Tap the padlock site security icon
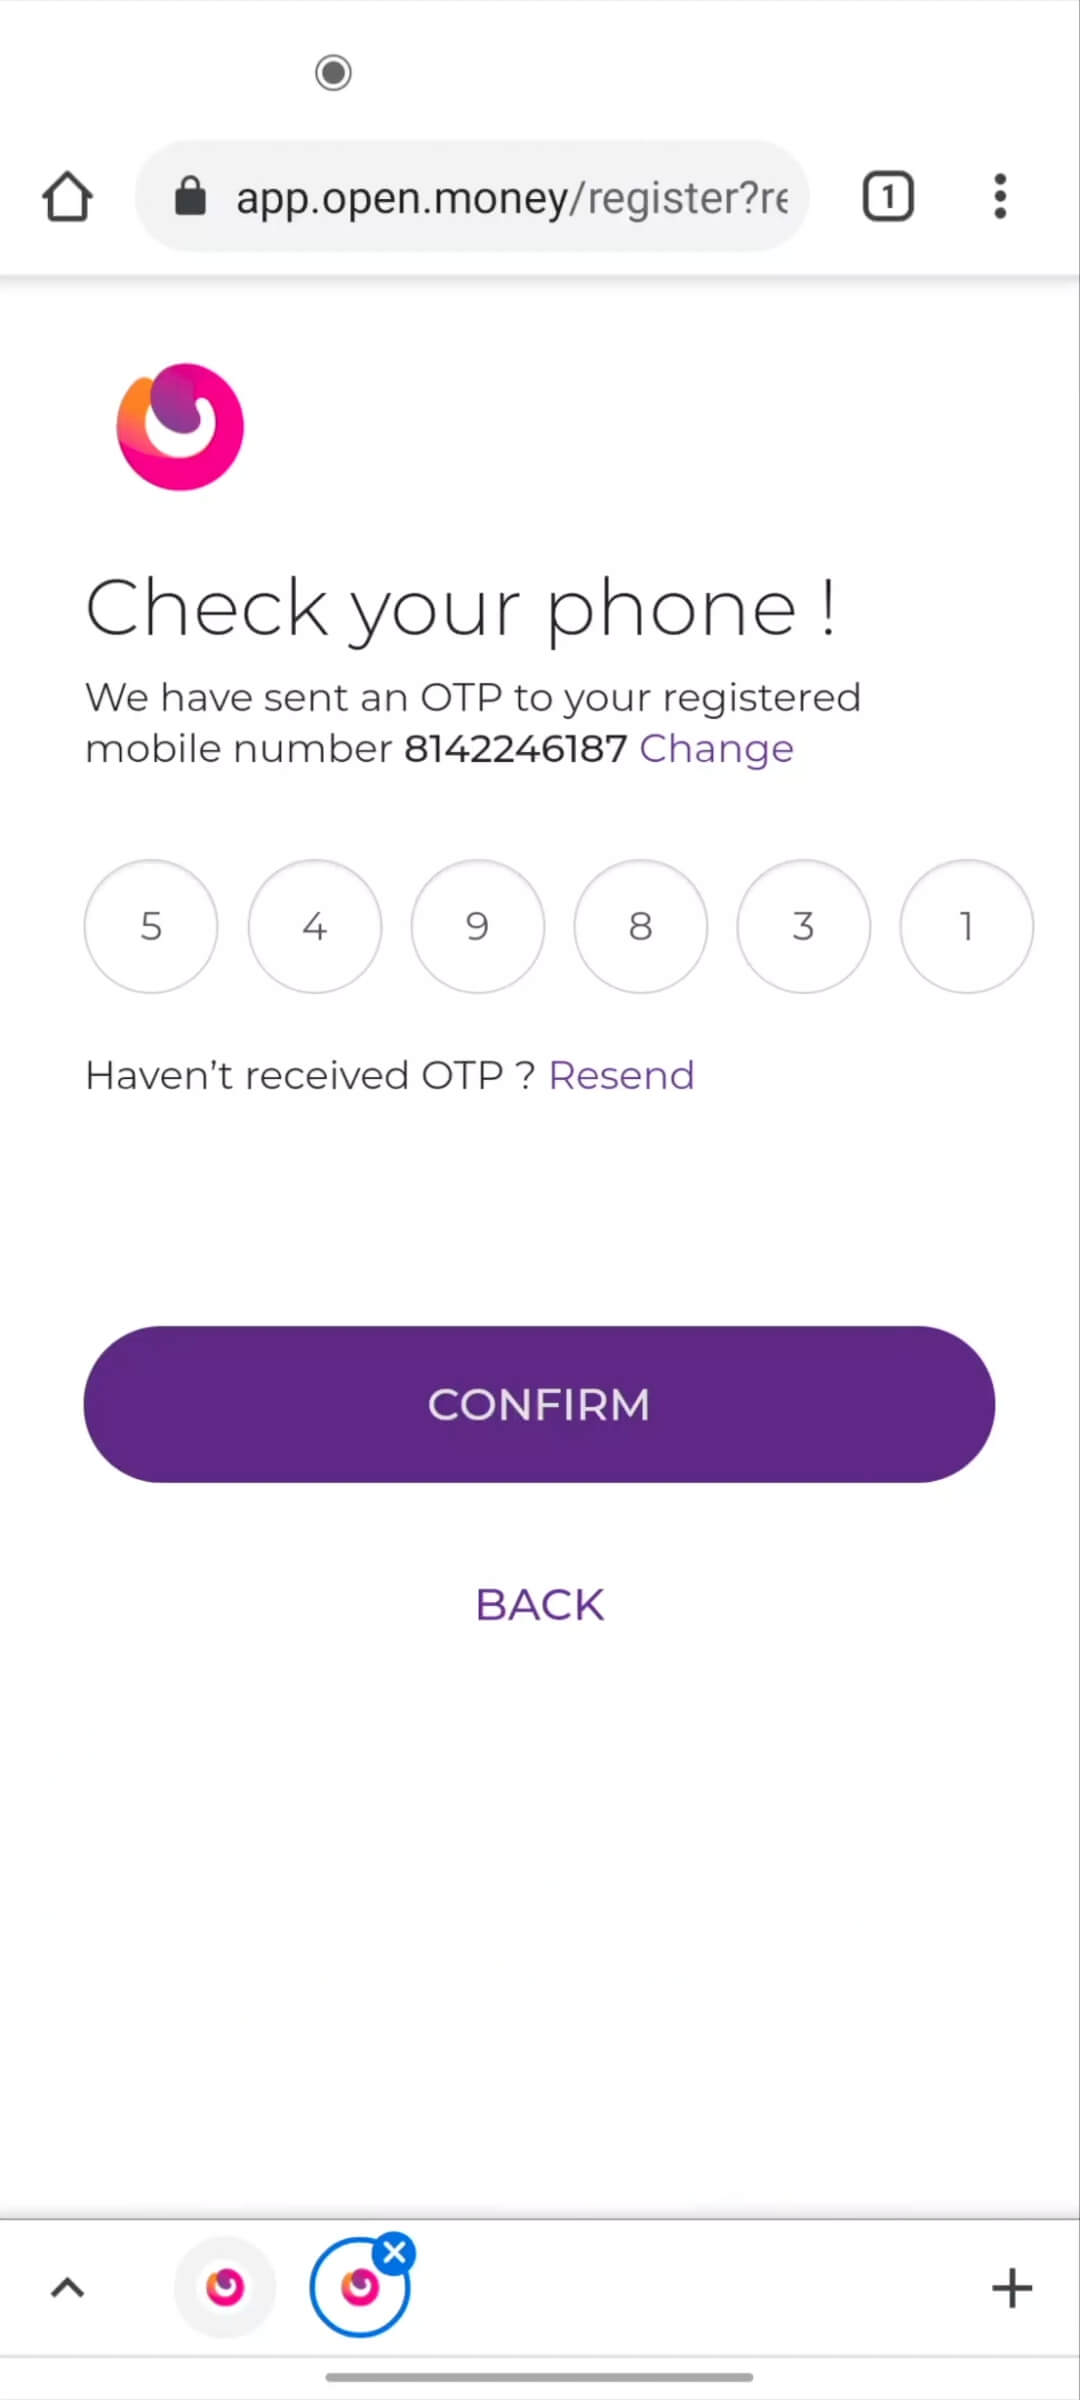1080x2400 pixels. [190, 197]
